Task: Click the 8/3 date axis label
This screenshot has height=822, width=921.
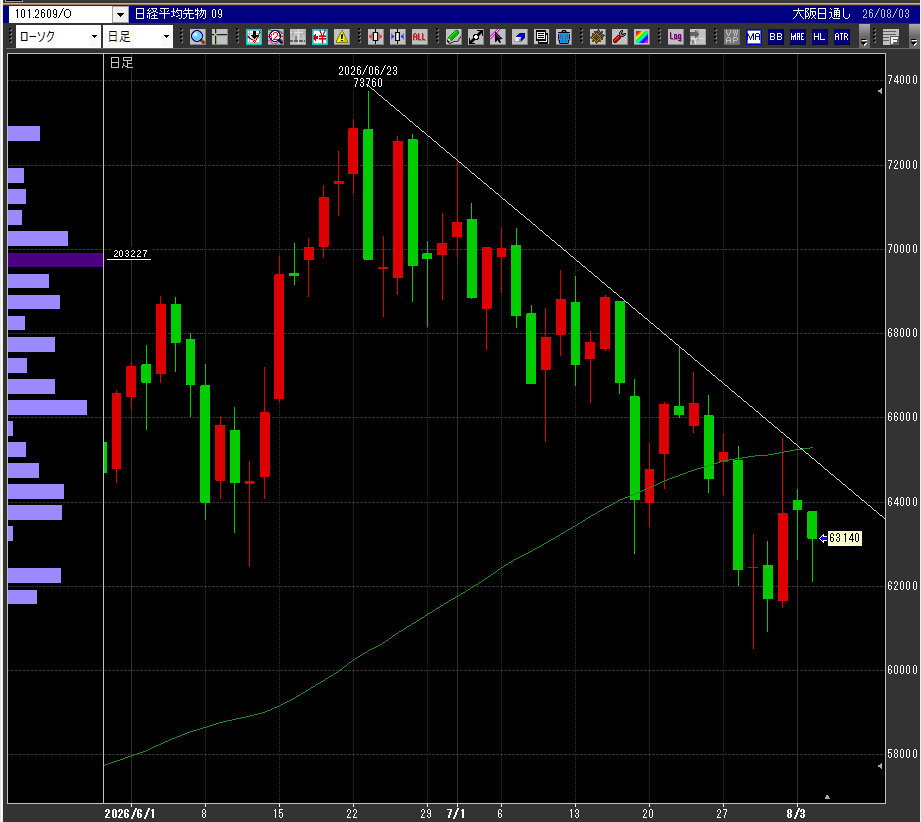Action: 796,814
